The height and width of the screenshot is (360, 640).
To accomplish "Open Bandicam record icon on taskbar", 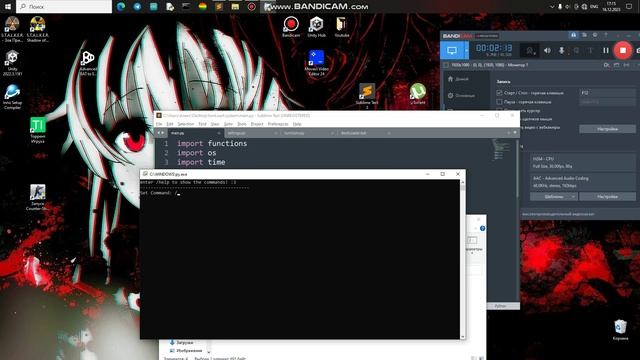I will click(x=251, y=7).
